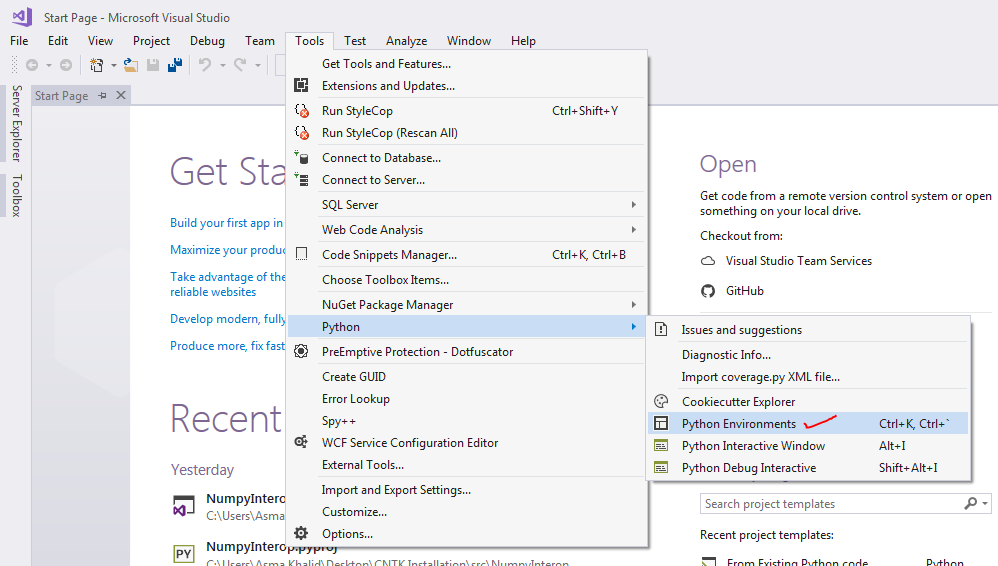This screenshot has height=566, width=998.
Task: Click the Search project templates field
Action: (830, 504)
